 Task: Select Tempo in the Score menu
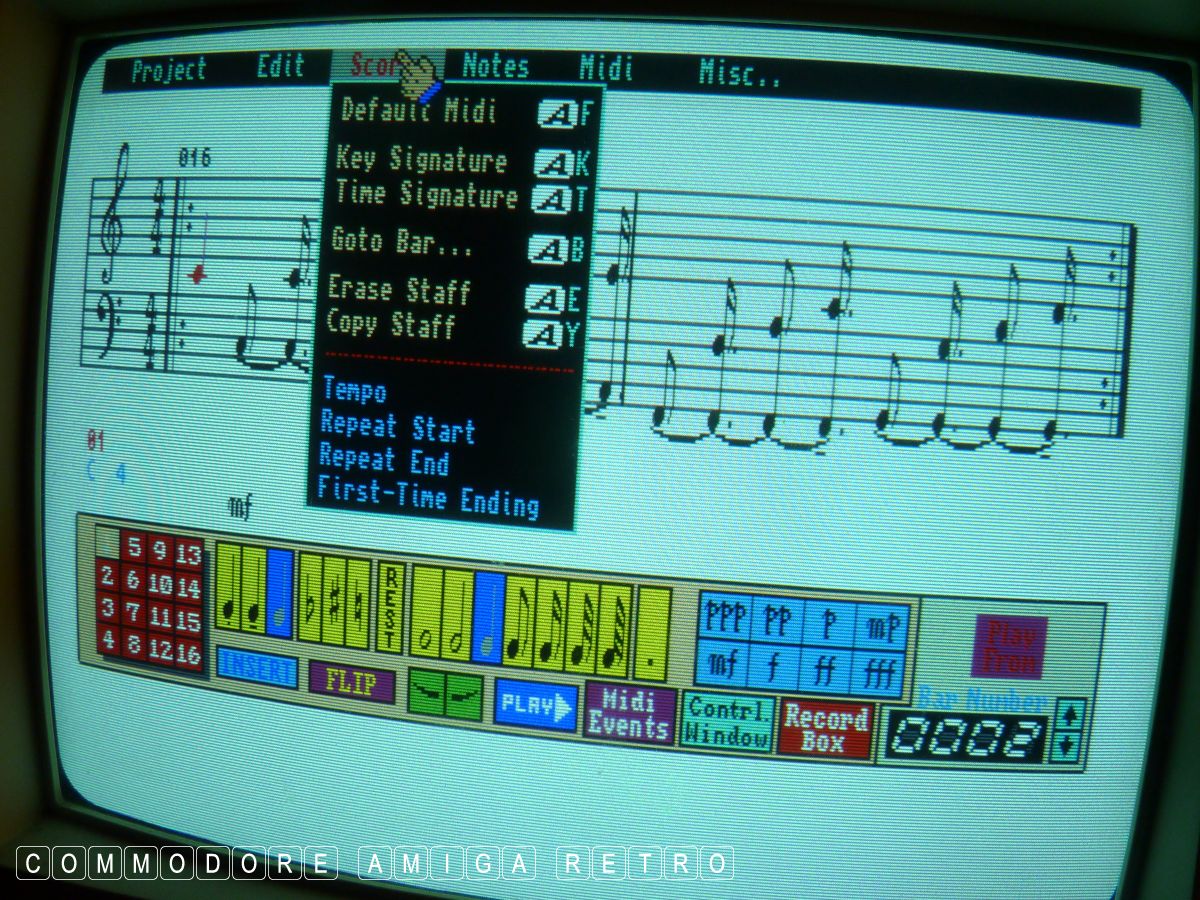click(354, 390)
